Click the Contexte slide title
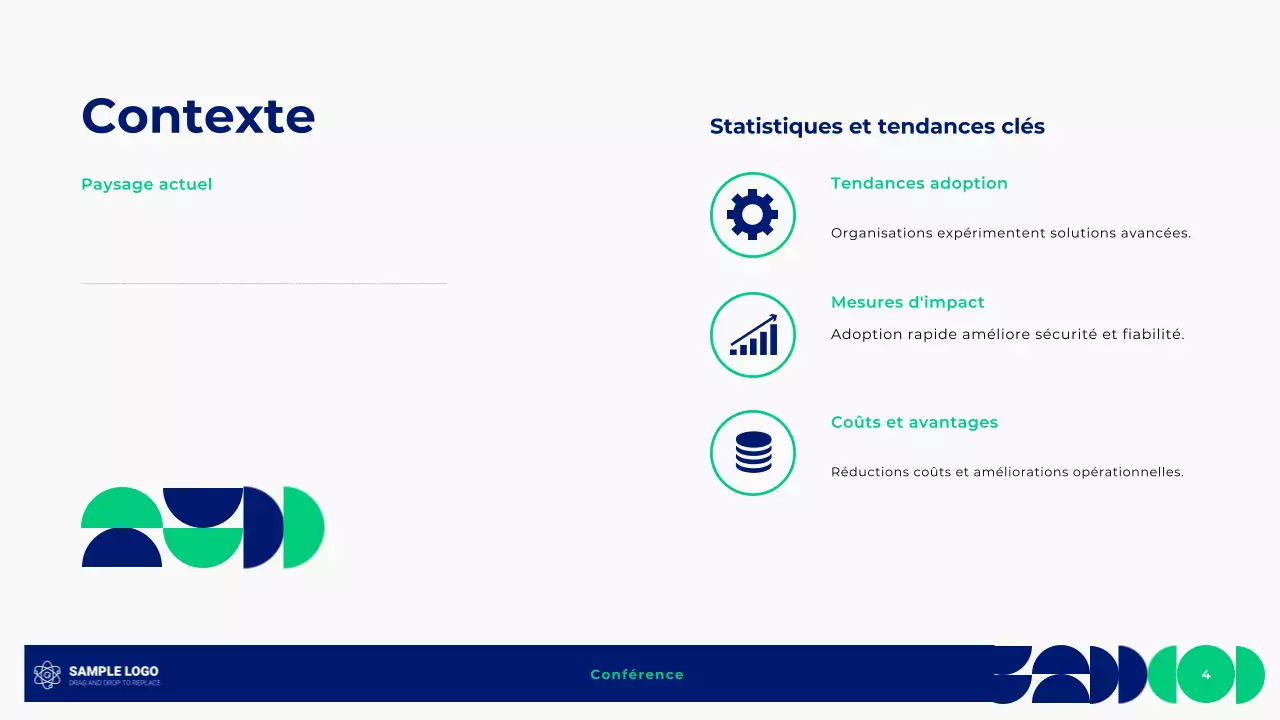The width and height of the screenshot is (1280, 720). point(197,115)
